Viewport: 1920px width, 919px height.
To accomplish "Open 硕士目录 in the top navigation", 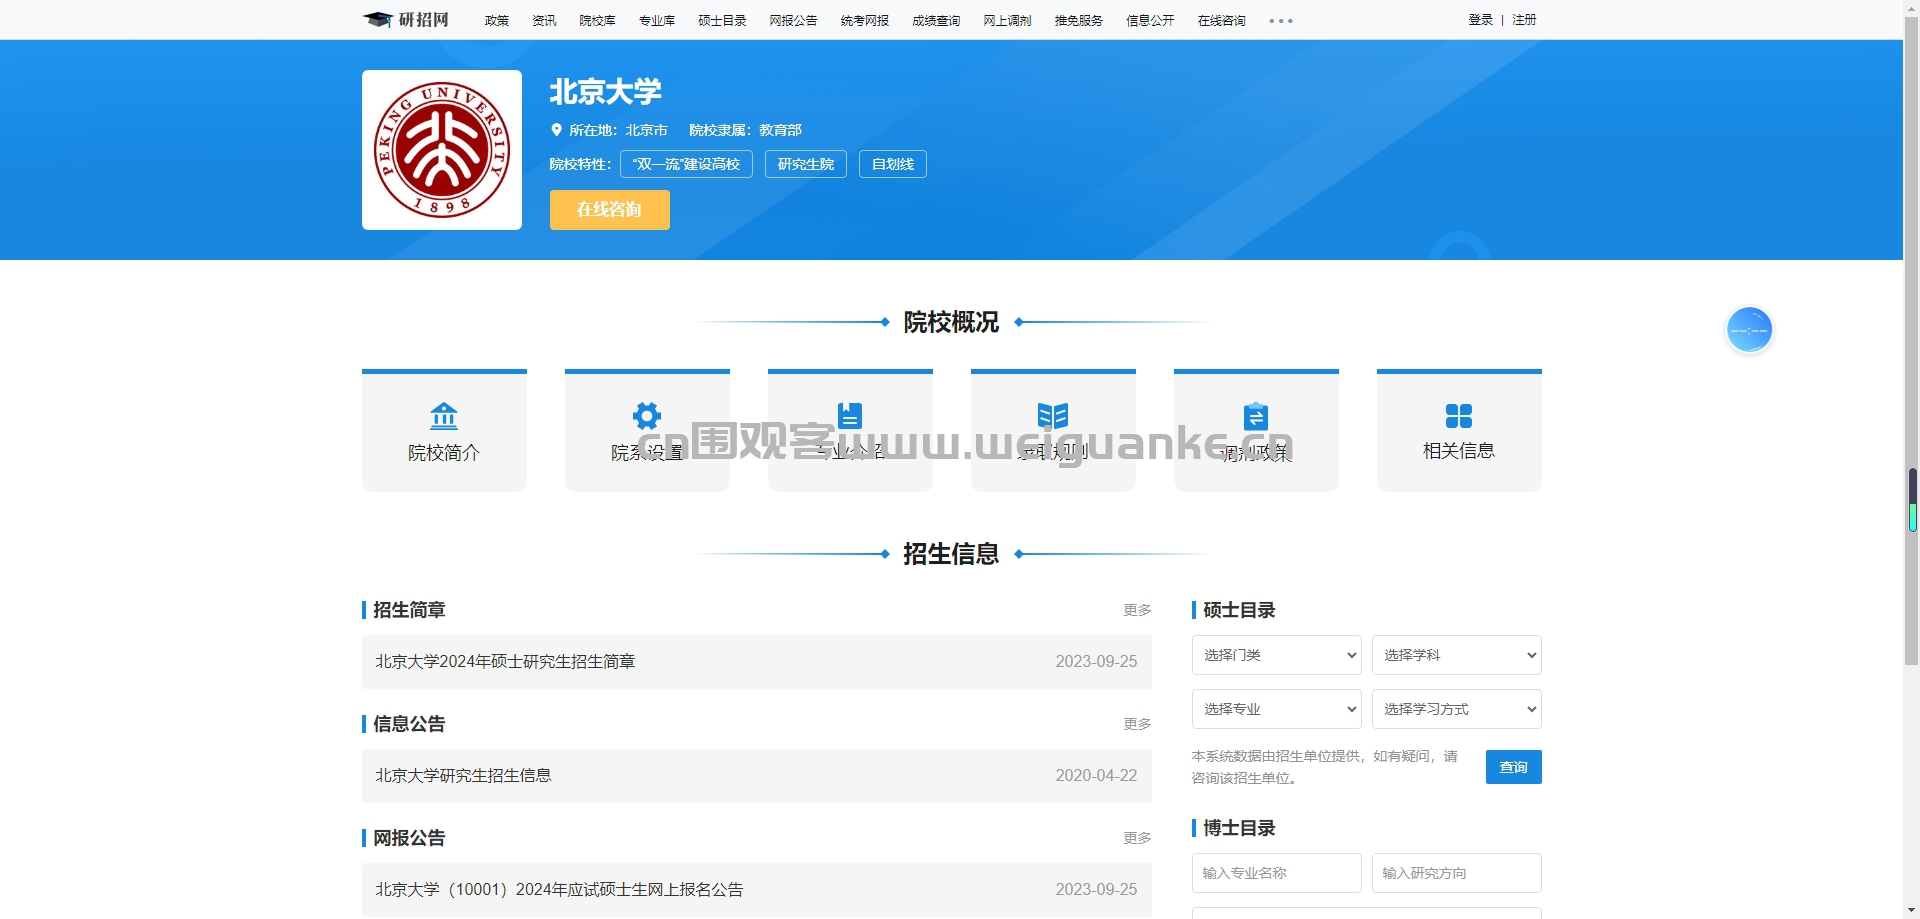I will tap(722, 20).
